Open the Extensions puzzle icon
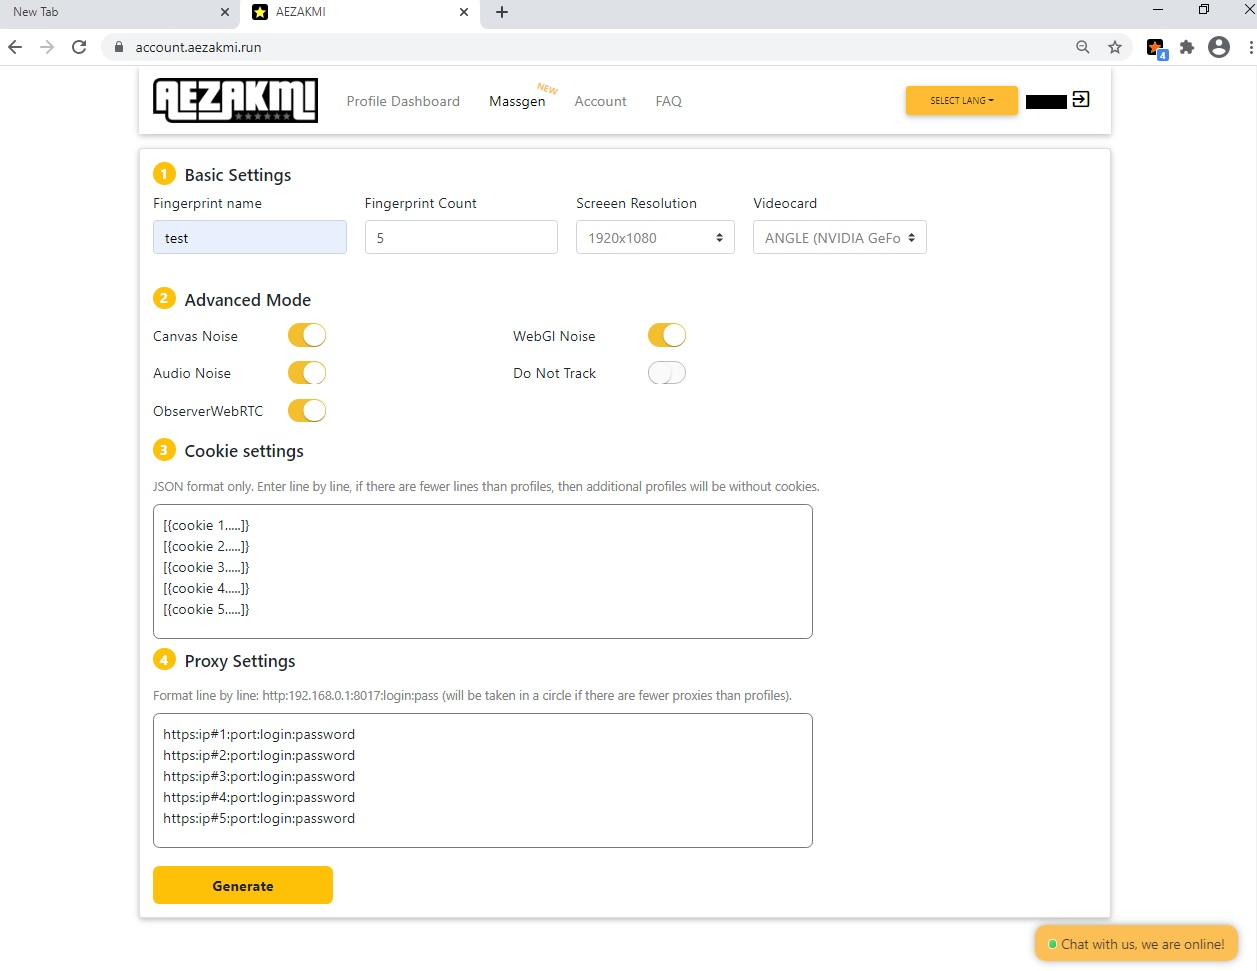This screenshot has width=1257, height=971. [x=1187, y=47]
